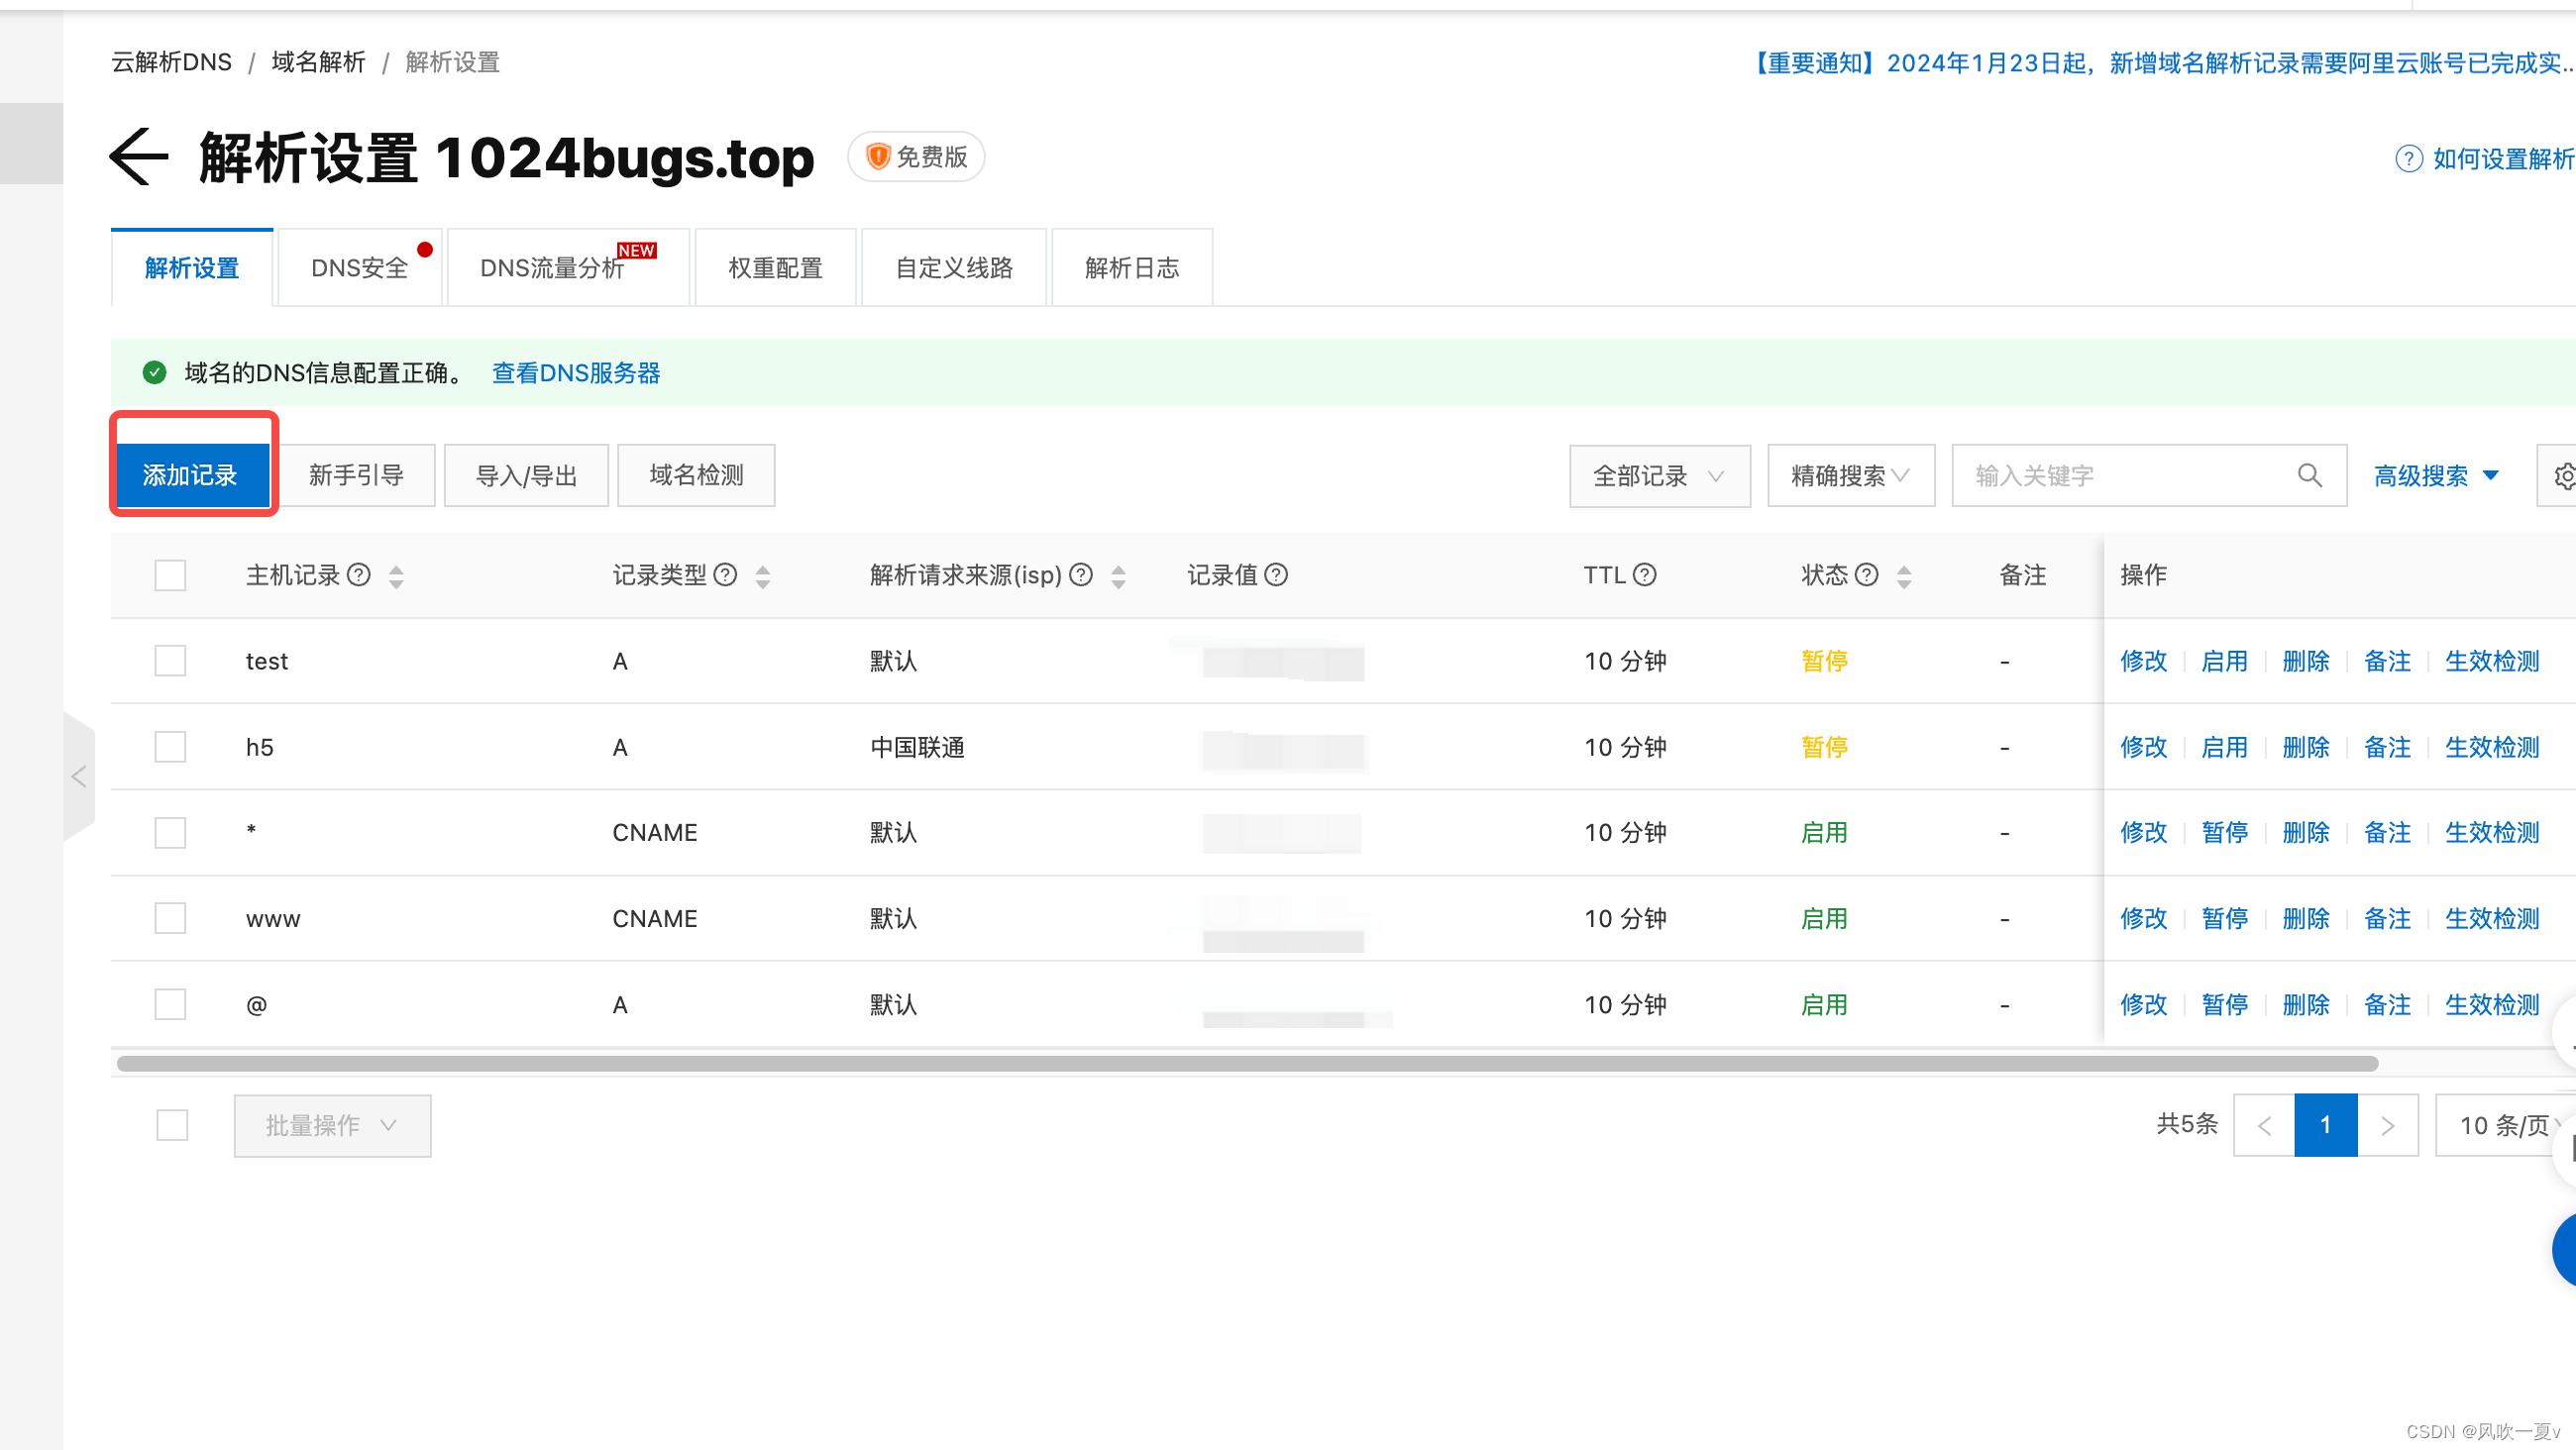Click the 新手引导 button
2576x1450 pixels.
[x=356, y=475]
